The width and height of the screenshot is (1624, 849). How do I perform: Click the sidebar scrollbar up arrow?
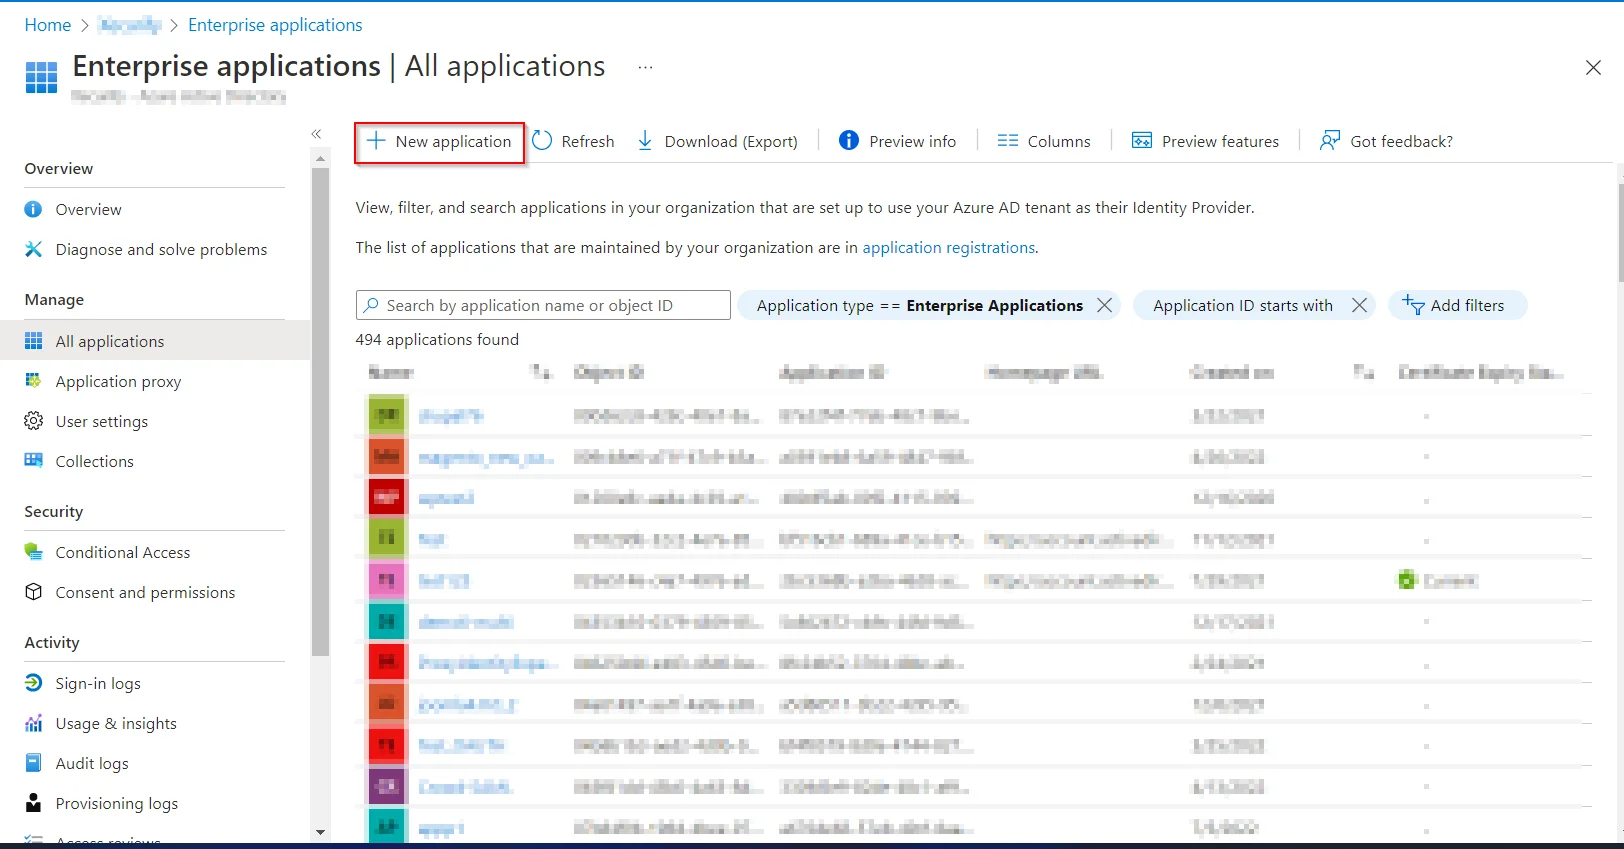click(320, 158)
